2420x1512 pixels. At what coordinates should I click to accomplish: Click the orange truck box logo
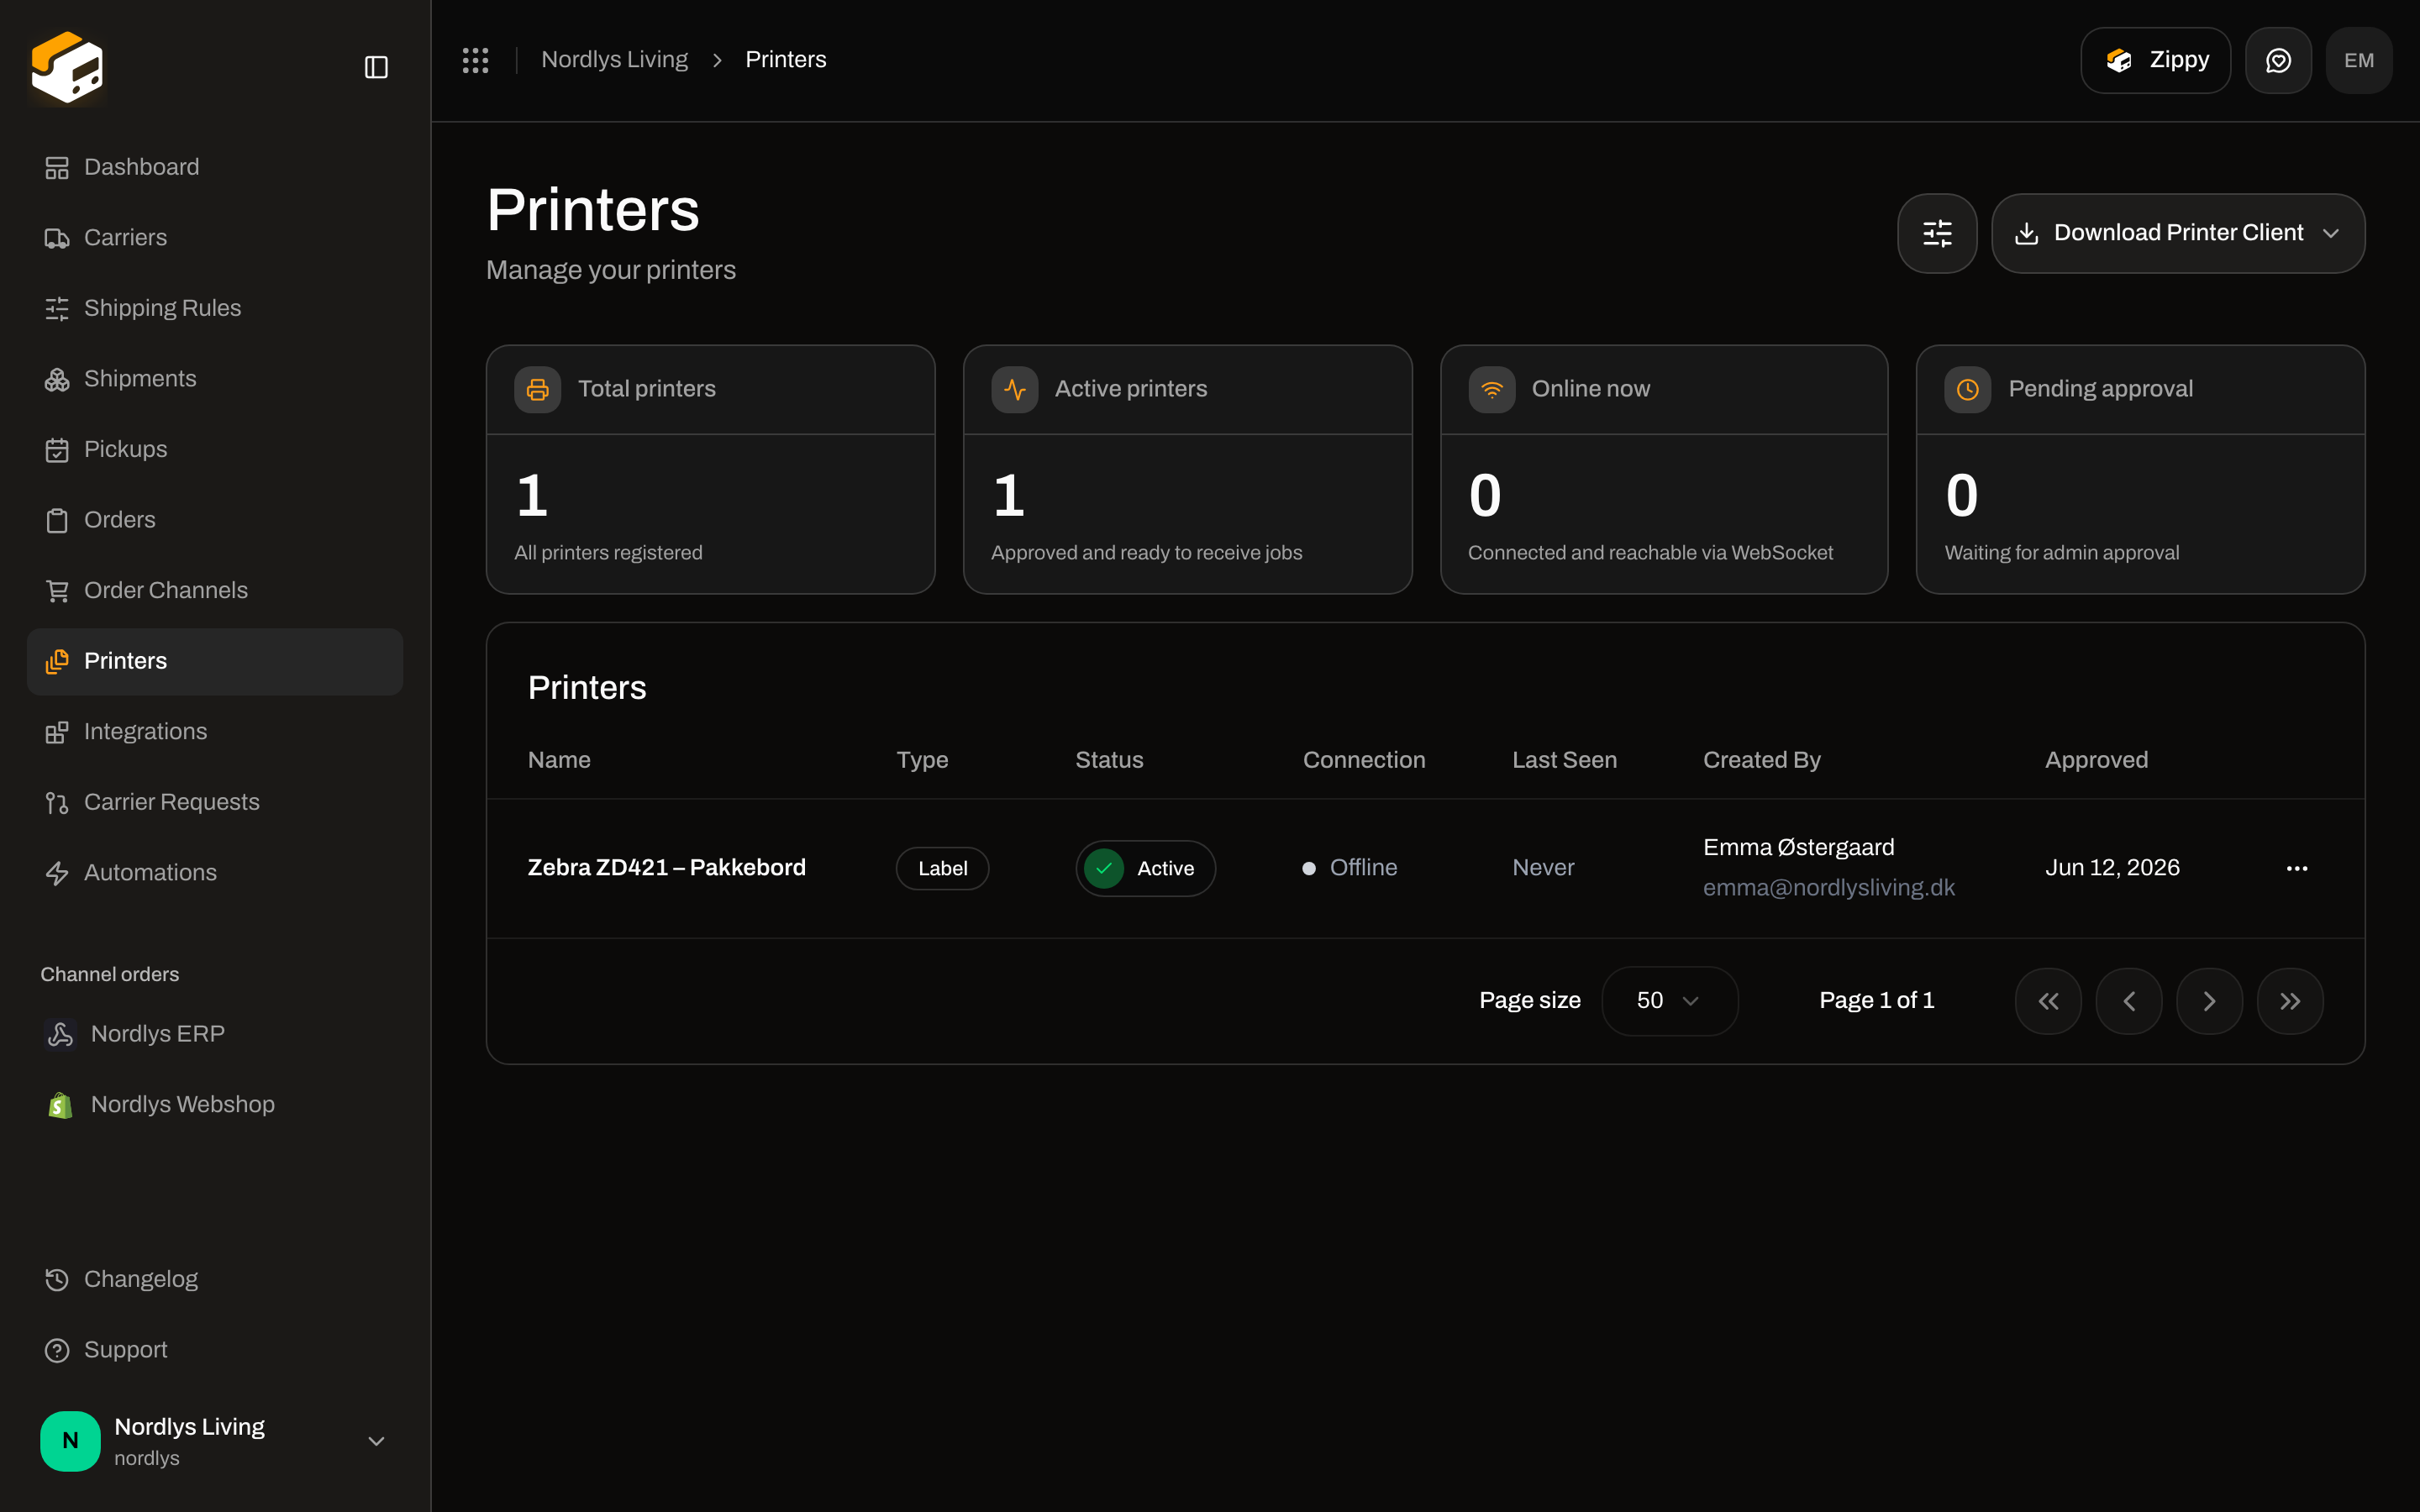click(67, 66)
